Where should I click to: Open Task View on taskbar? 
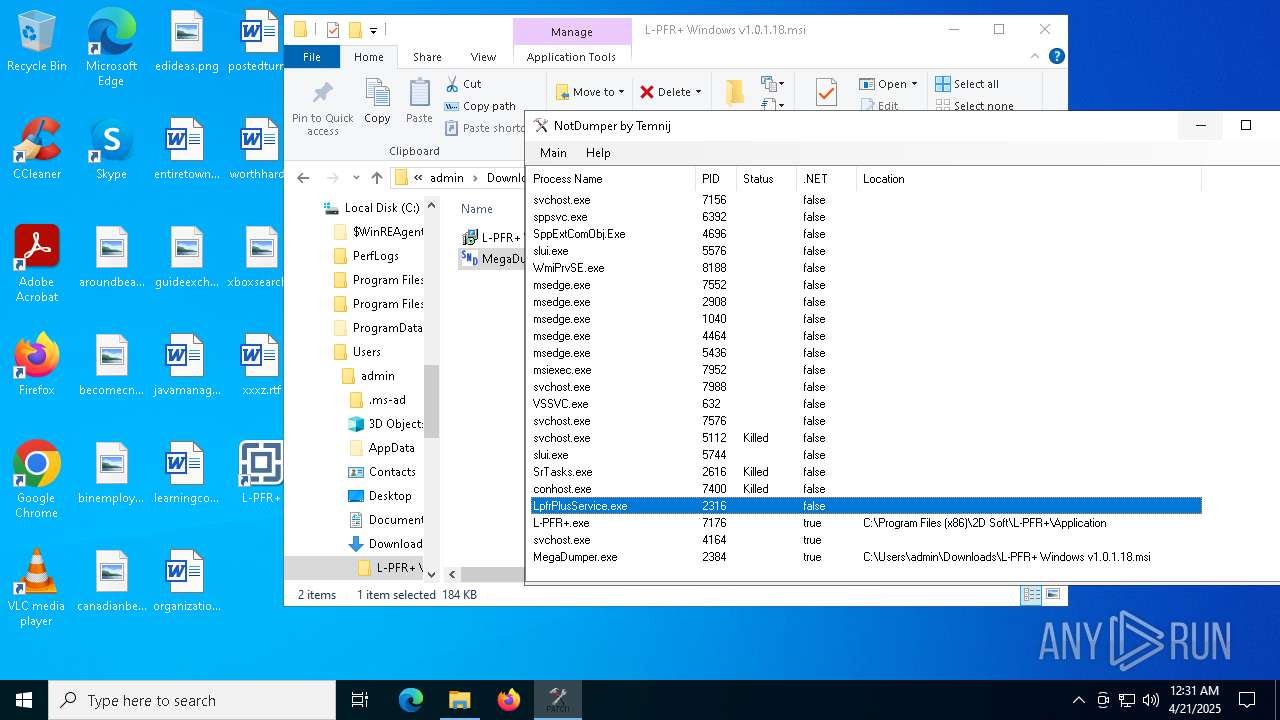360,700
